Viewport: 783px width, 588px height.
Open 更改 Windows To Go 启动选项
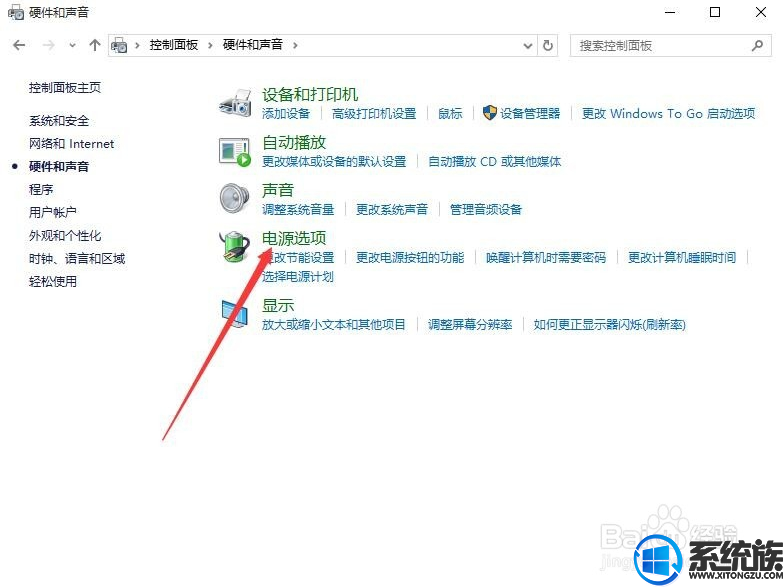coord(669,113)
